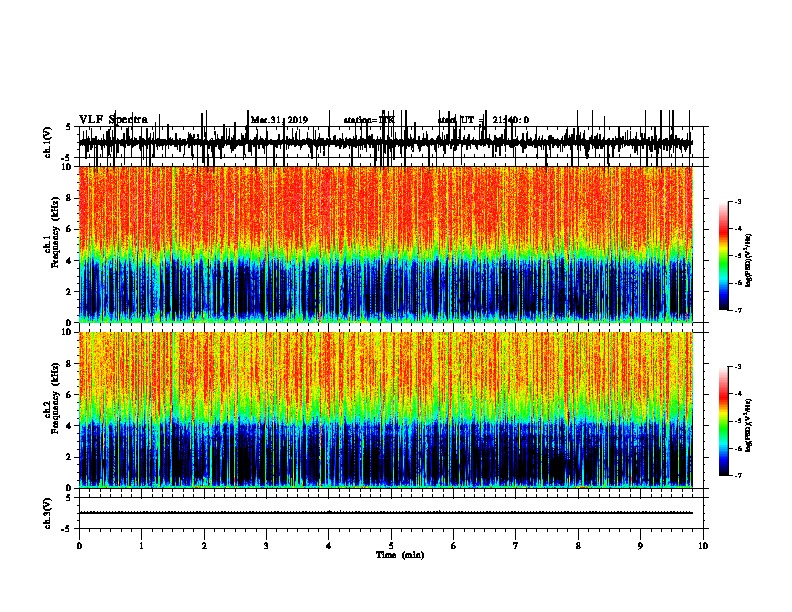This screenshot has width=792, height=612.
Task: Click the "5" tick on ch.1(V) axis
Action: pos(69,127)
